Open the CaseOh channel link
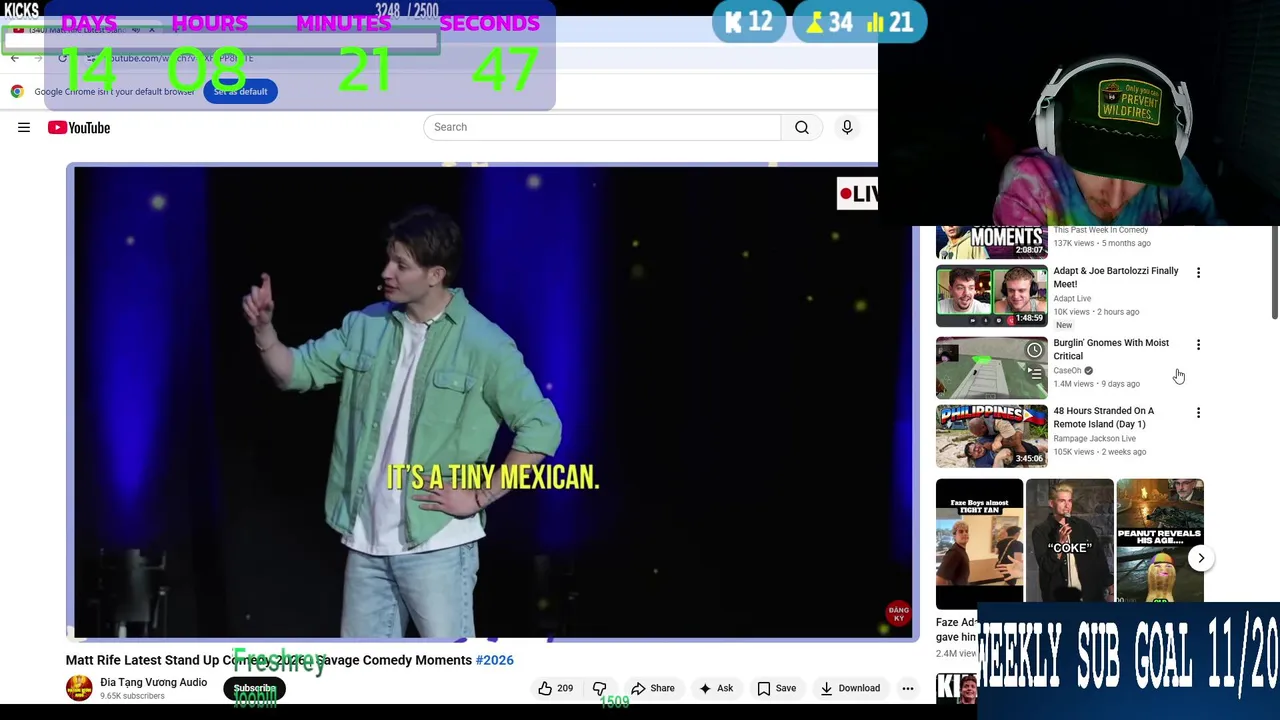 (1067, 370)
